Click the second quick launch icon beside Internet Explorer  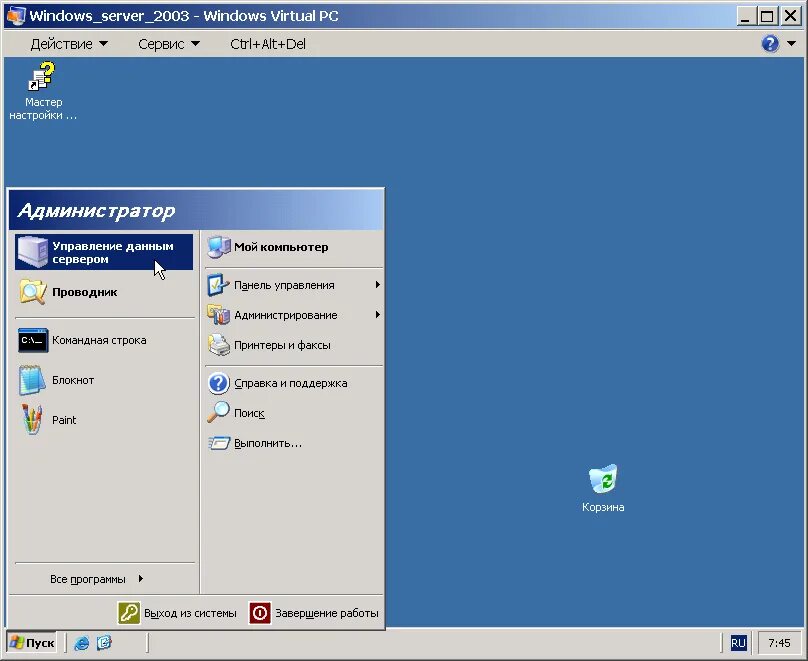tap(104, 642)
